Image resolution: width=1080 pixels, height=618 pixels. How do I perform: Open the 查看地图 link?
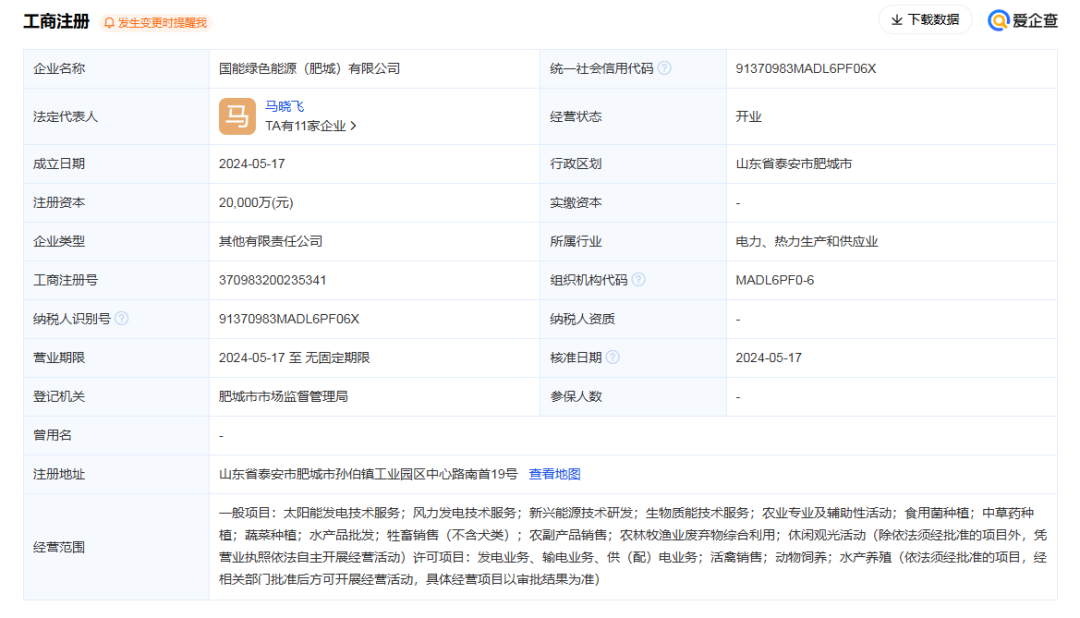click(554, 474)
